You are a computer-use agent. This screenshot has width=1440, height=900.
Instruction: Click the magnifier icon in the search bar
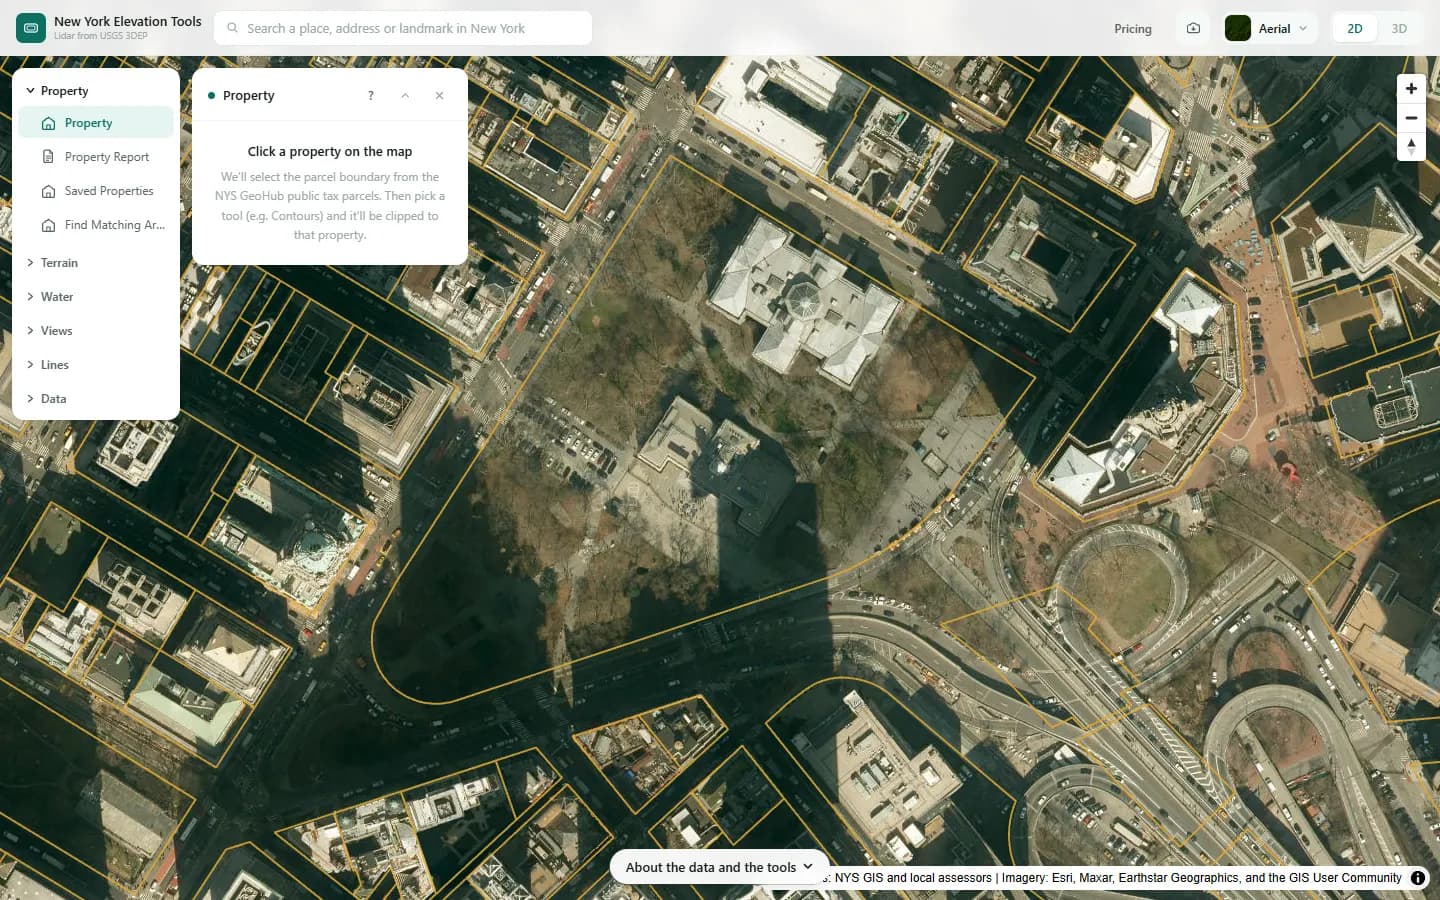(x=233, y=28)
